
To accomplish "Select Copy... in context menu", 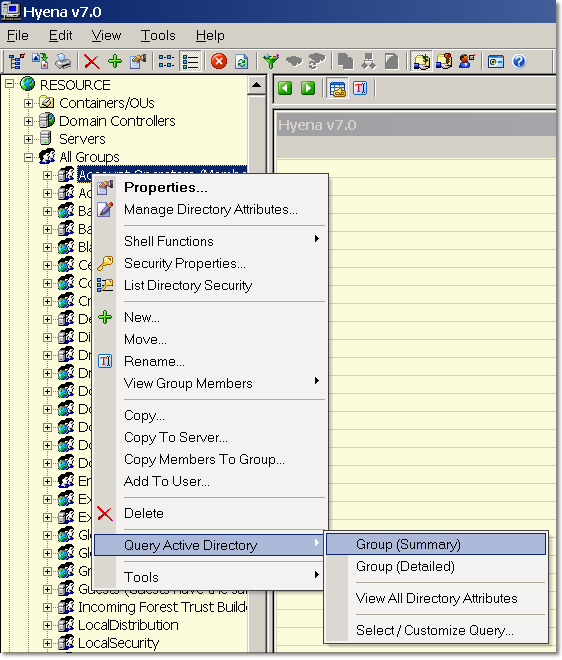I will coord(210,415).
